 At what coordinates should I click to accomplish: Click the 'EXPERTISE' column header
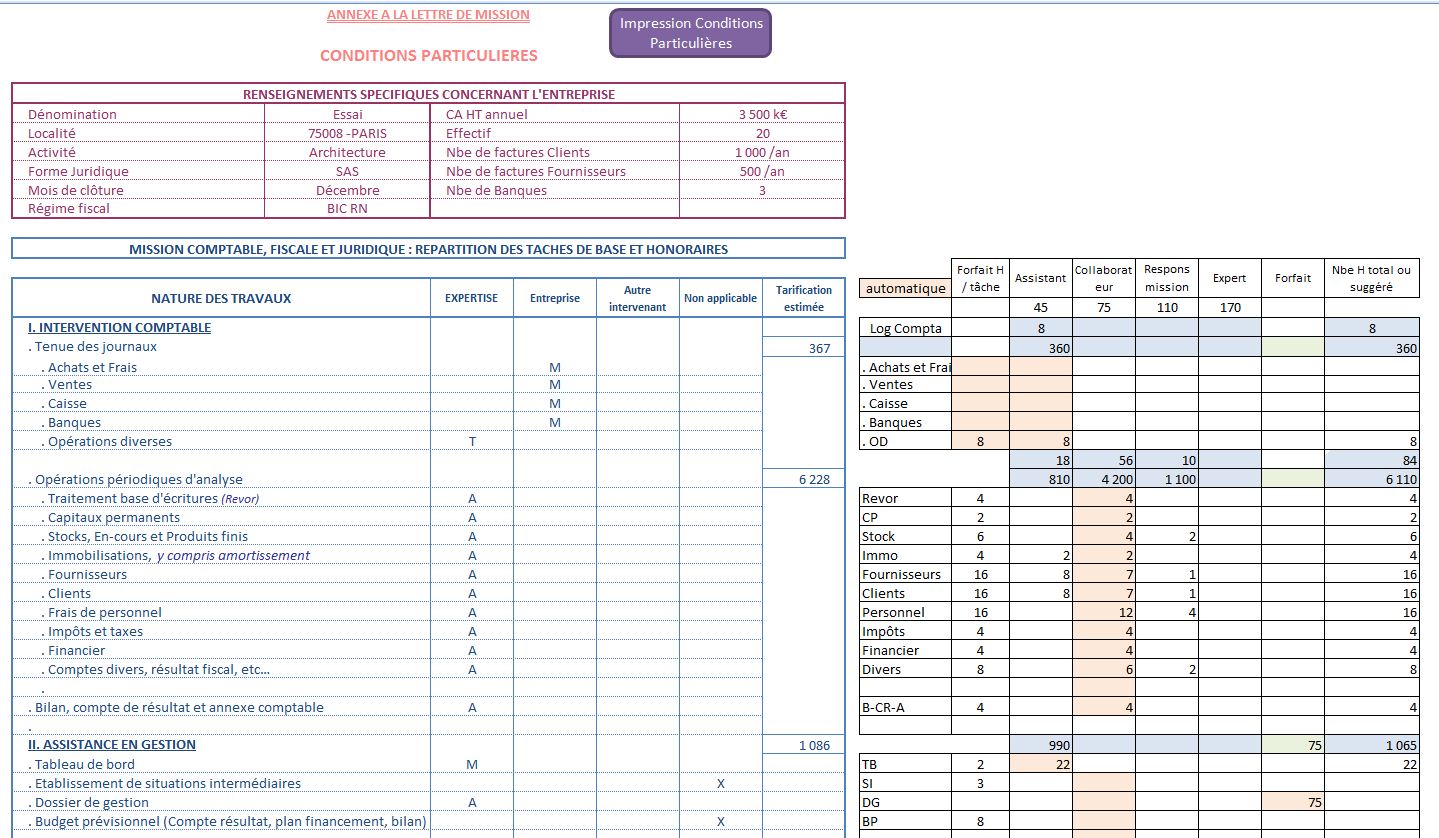point(472,298)
